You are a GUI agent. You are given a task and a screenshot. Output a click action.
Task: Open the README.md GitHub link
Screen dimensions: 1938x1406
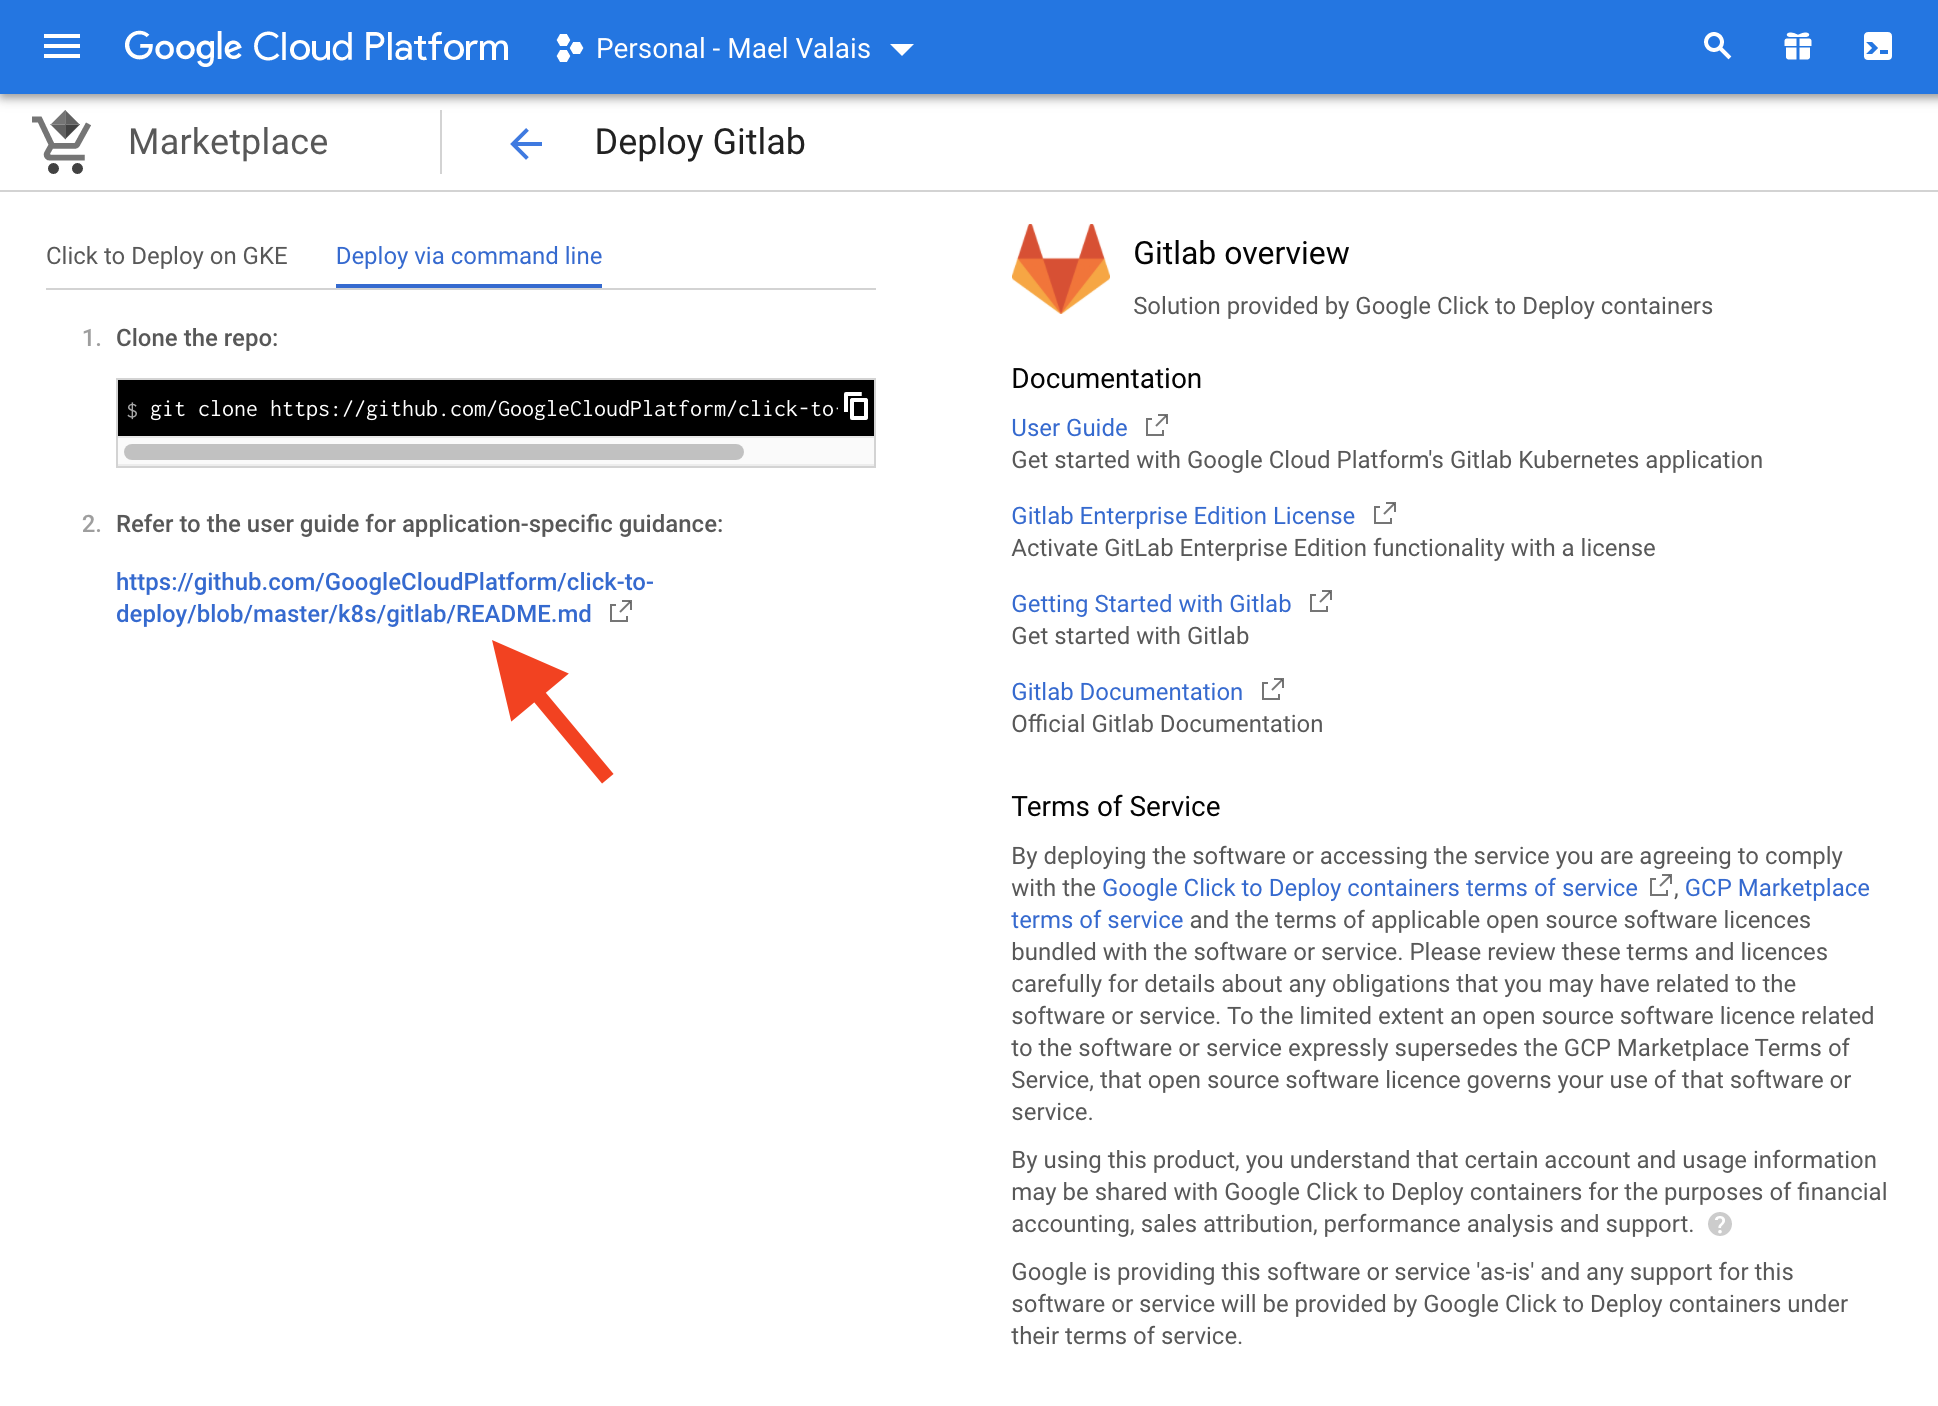[x=384, y=598]
